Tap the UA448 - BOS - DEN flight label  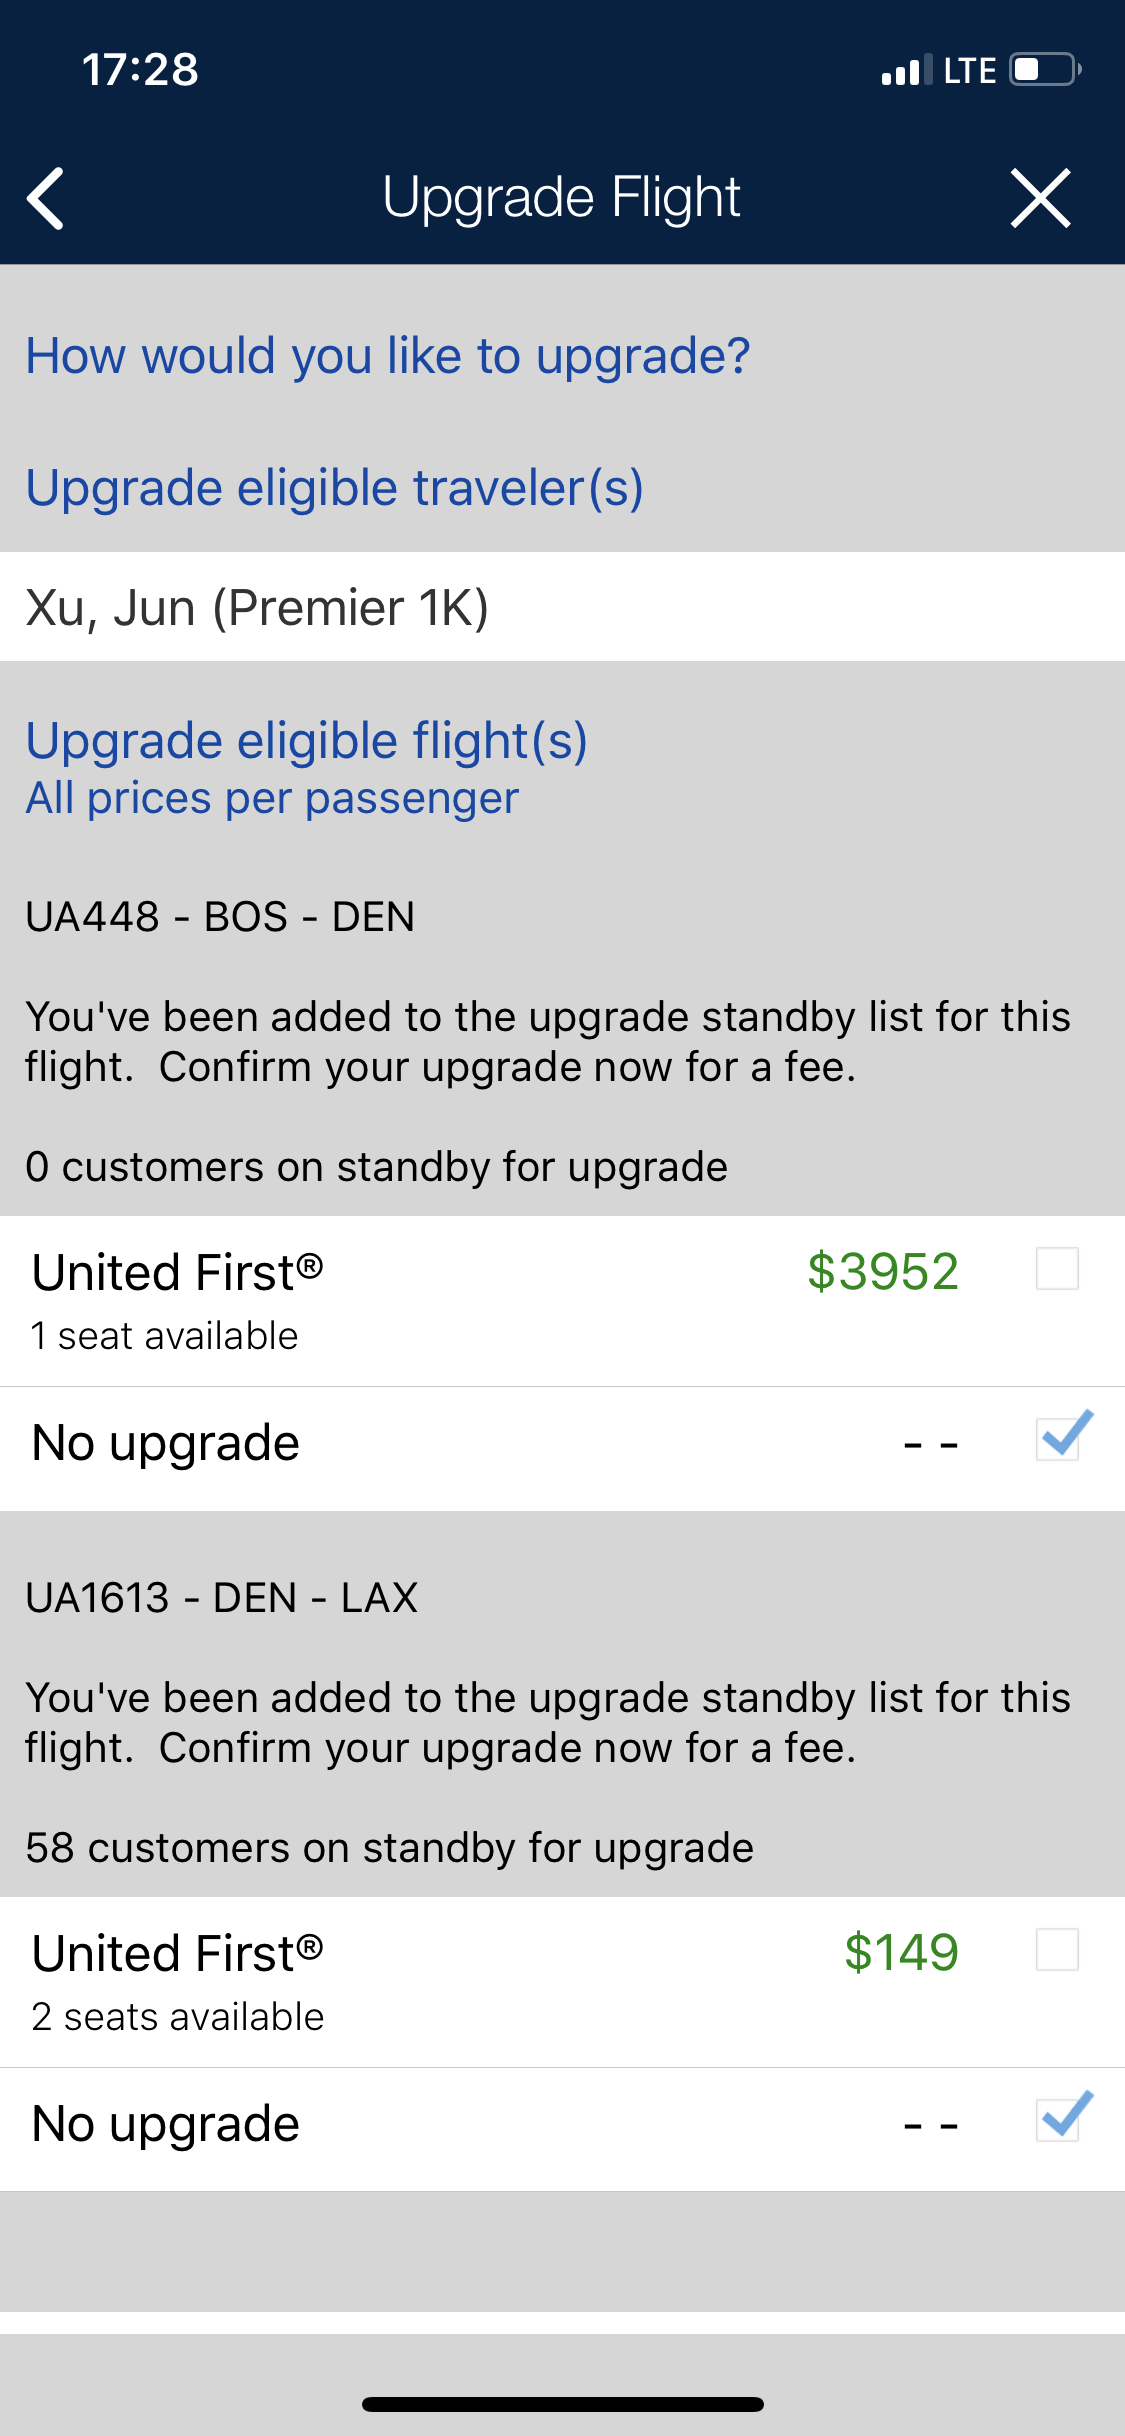[220, 917]
